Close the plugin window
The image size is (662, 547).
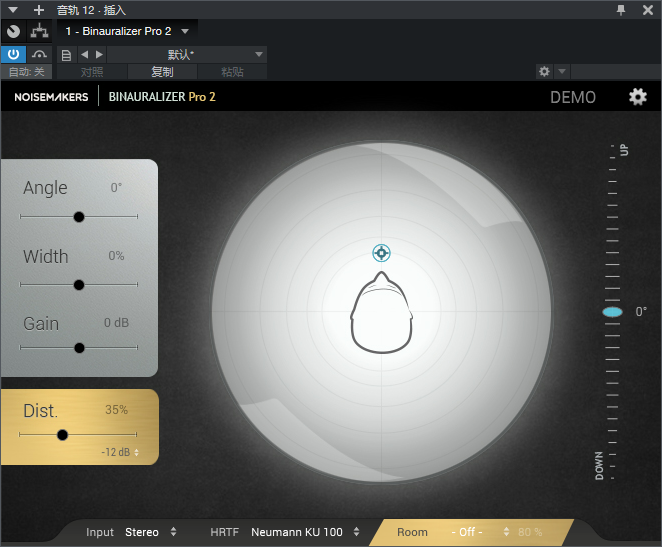(648, 10)
